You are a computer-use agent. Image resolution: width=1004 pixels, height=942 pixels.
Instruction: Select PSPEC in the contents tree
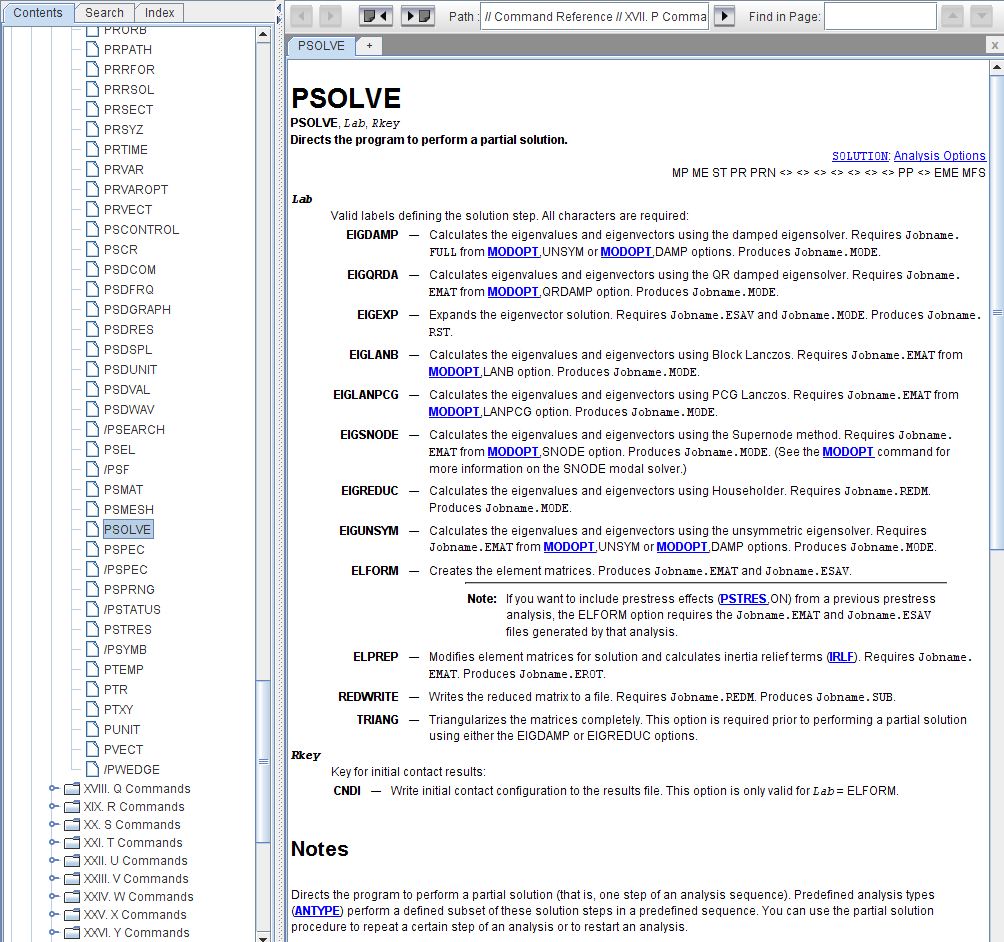pos(124,549)
